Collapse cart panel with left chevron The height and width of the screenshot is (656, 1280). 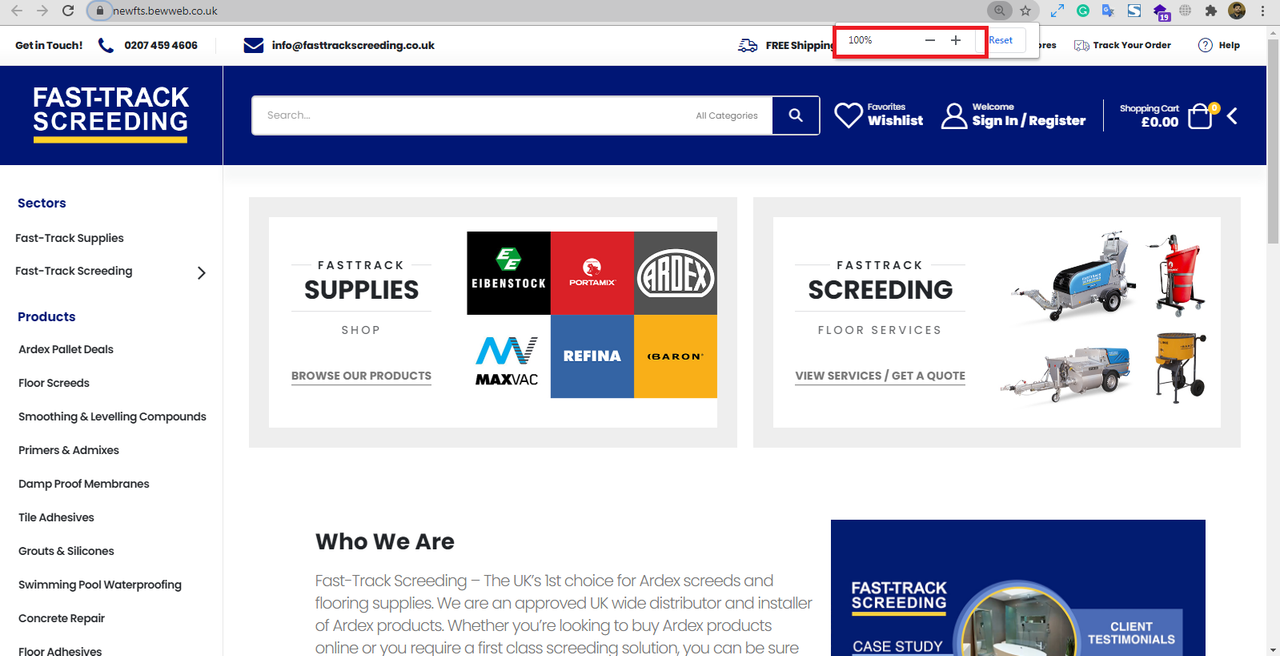pyautogui.click(x=1232, y=116)
